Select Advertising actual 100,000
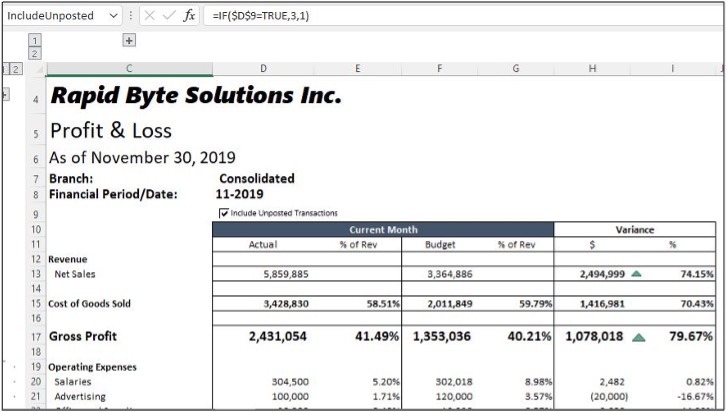The width and height of the screenshot is (726, 412). [290, 397]
